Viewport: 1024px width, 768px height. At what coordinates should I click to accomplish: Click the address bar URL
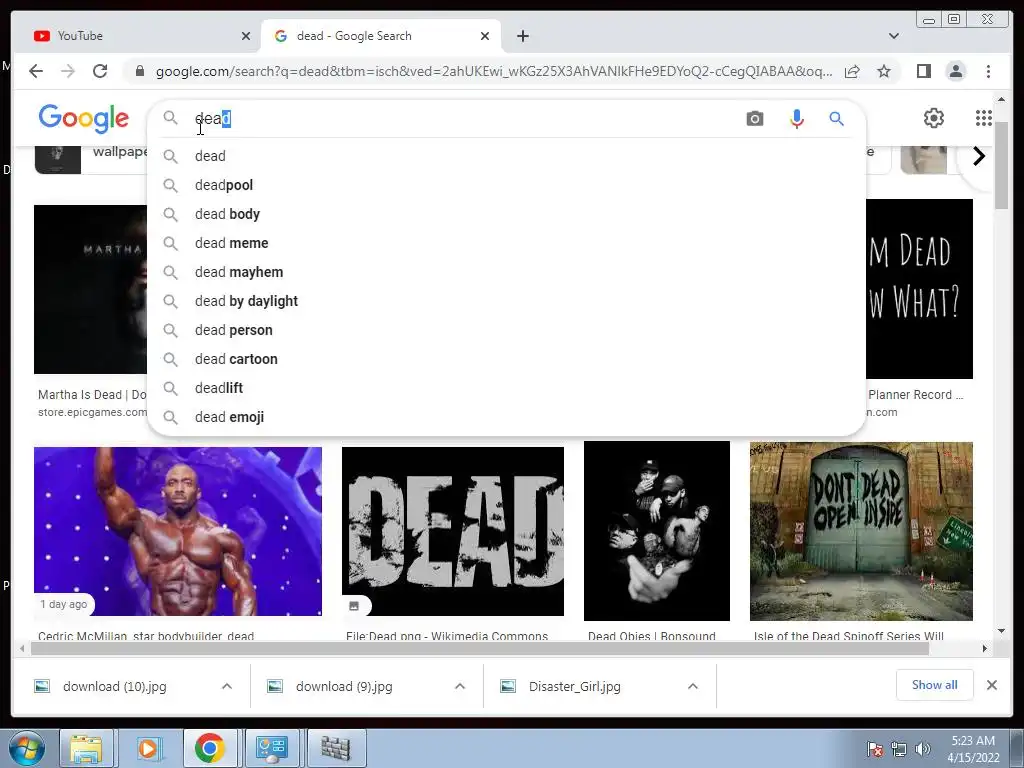[494, 71]
